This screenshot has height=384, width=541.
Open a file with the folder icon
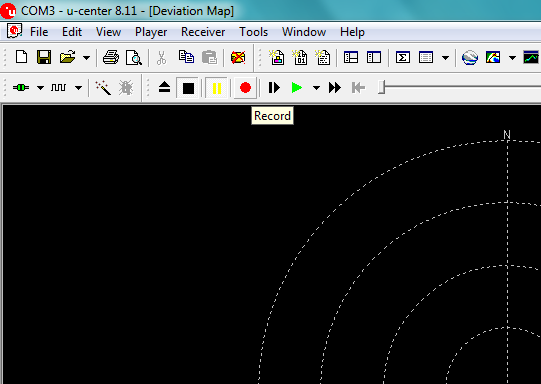click(x=67, y=57)
